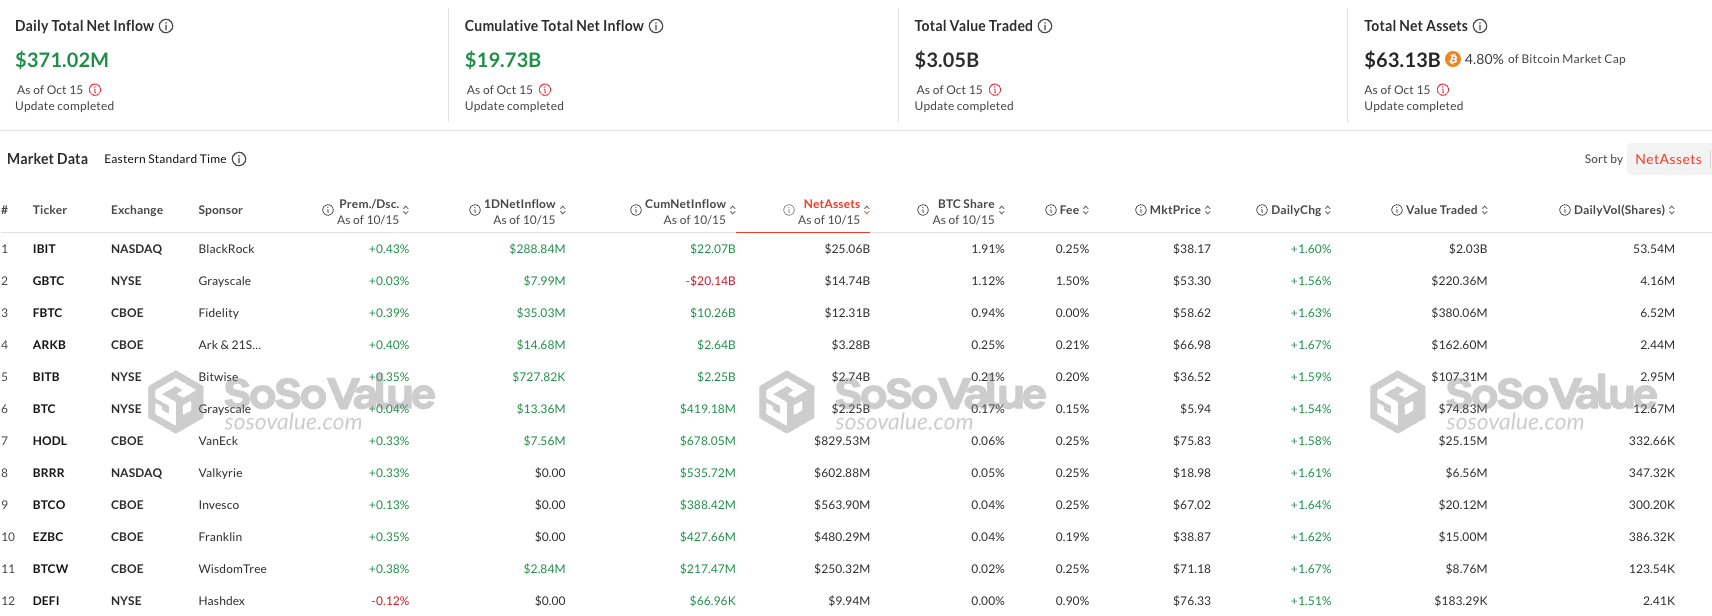Open the Sort by NetAssets dropdown

1668,159
